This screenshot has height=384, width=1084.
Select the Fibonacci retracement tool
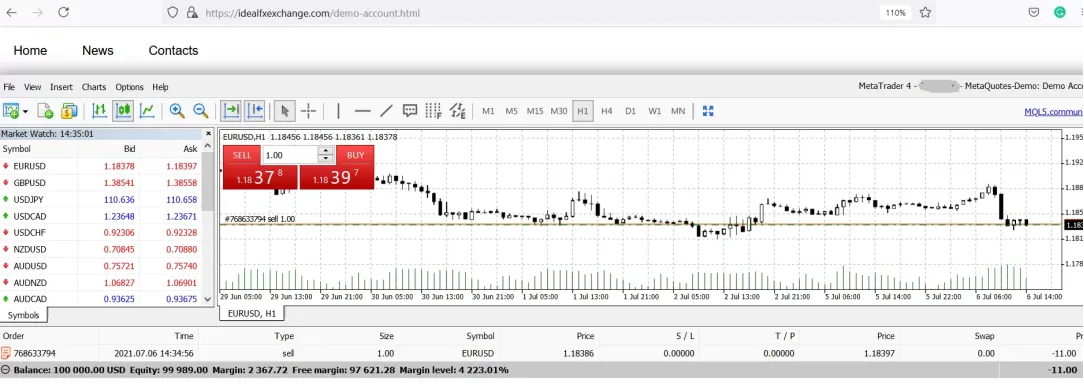click(x=433, y=111)
